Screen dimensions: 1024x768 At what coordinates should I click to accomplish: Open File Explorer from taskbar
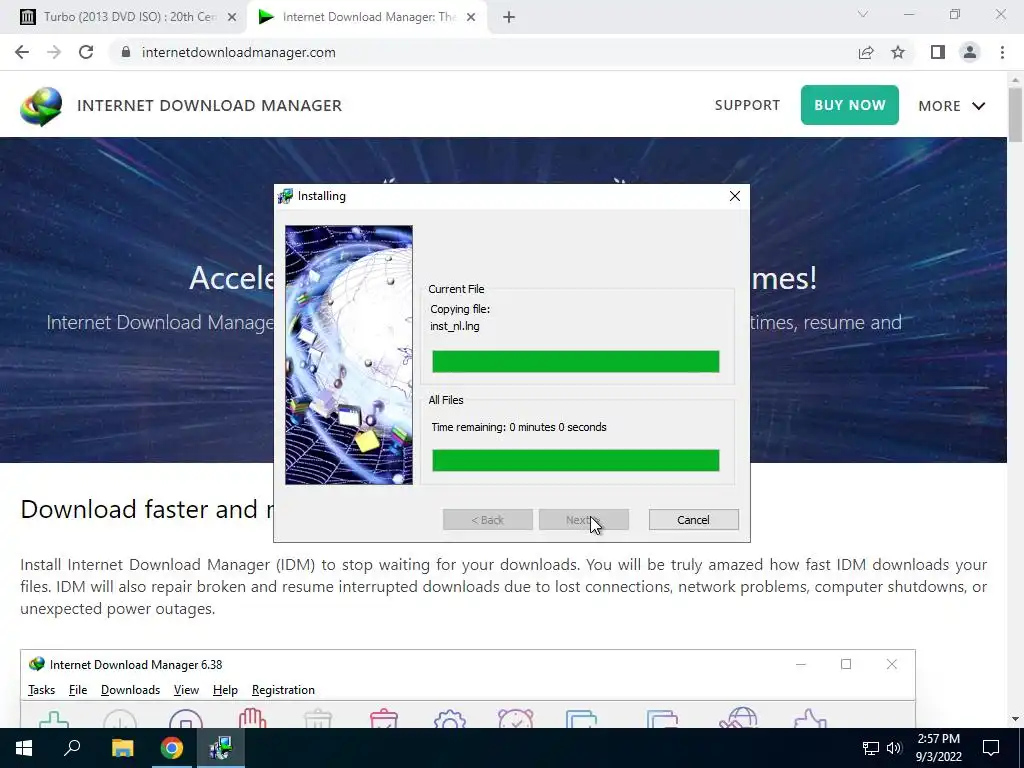coord(122,748)
